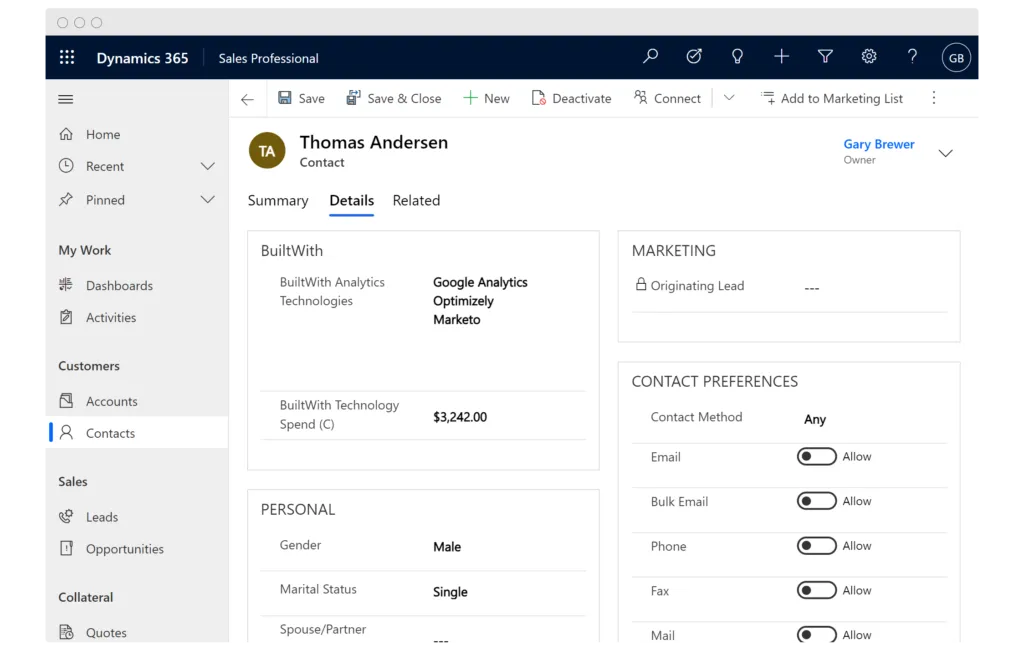Collapse the sidebar with hamburger icon
This screenshot has height=650, width=1024.
66,99
